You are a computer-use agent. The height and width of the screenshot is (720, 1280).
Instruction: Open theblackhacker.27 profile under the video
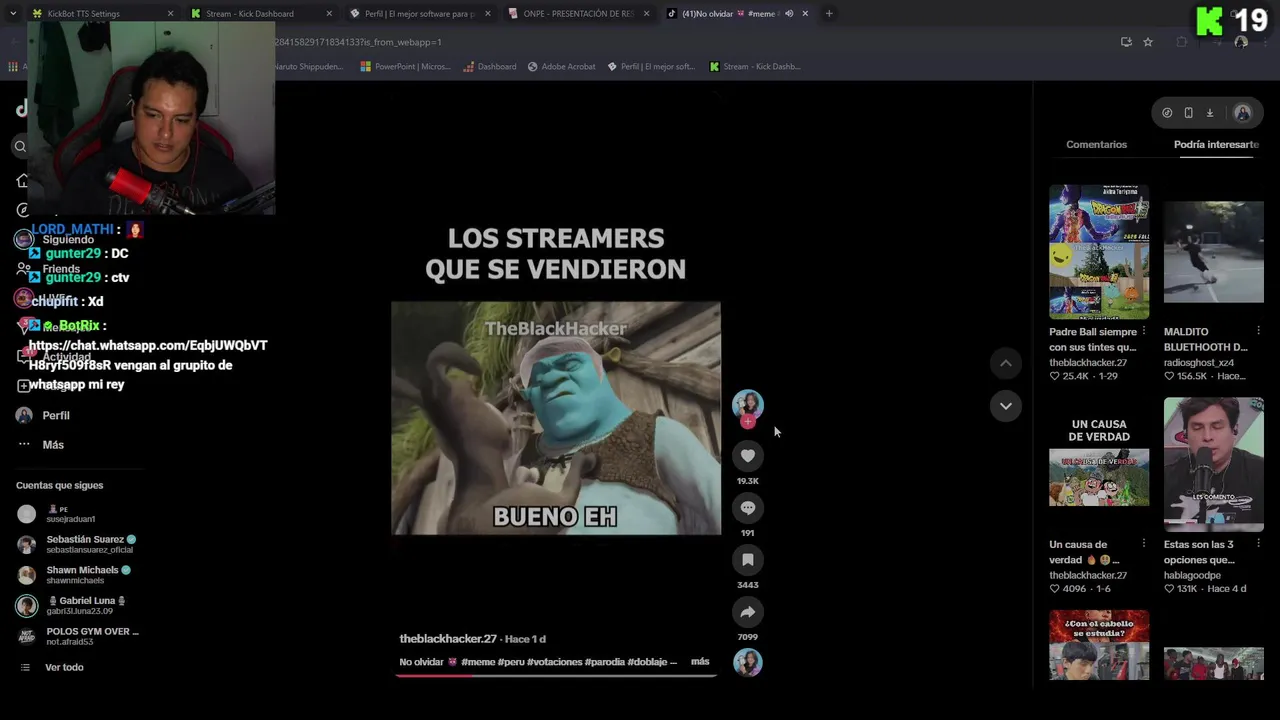[x=448, y=639]
